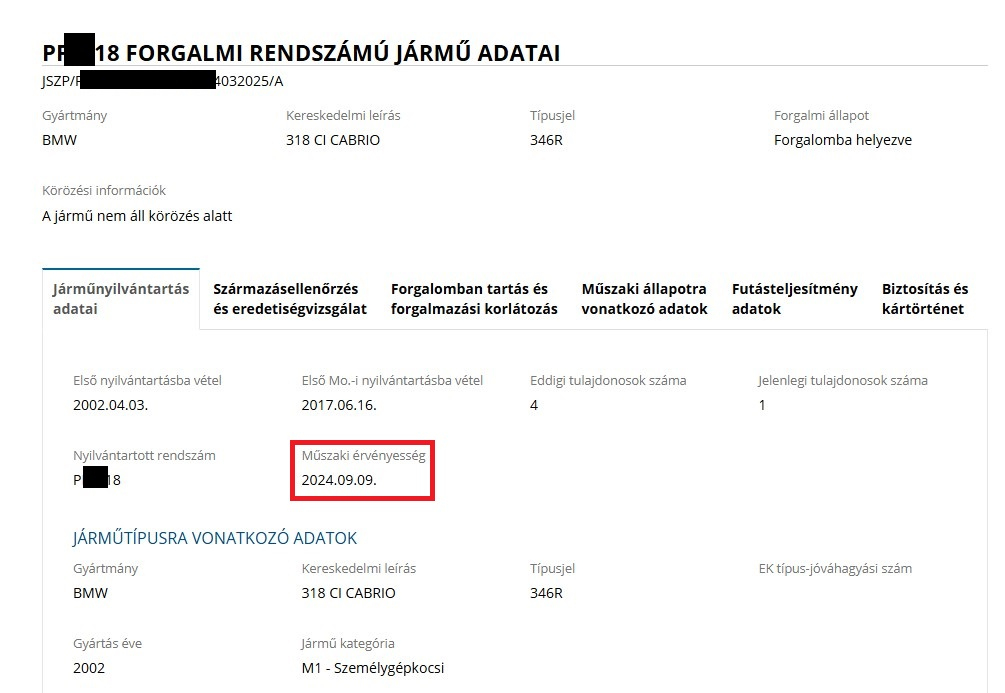Click the M1 - Személygépkocsi category value

point(372,668)
